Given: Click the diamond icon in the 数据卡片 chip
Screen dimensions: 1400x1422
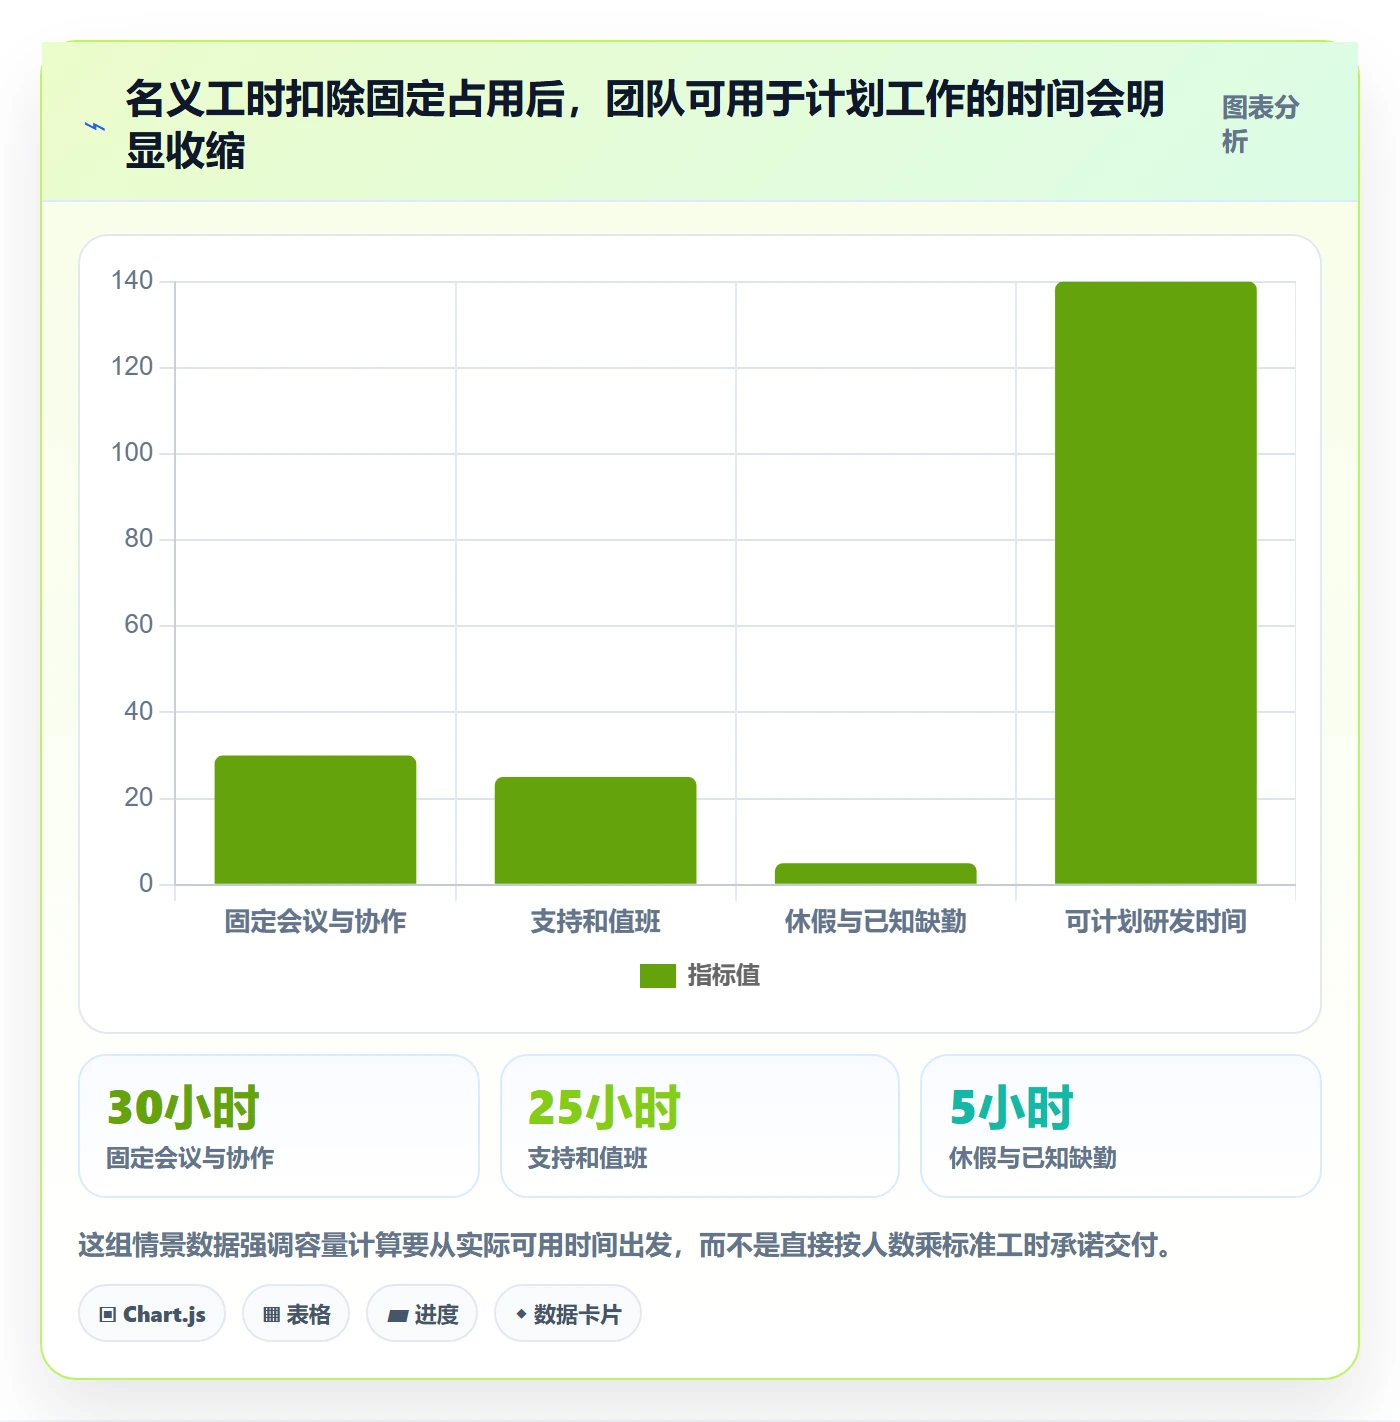Looking at the screenshot, I should click(521, 1314).
